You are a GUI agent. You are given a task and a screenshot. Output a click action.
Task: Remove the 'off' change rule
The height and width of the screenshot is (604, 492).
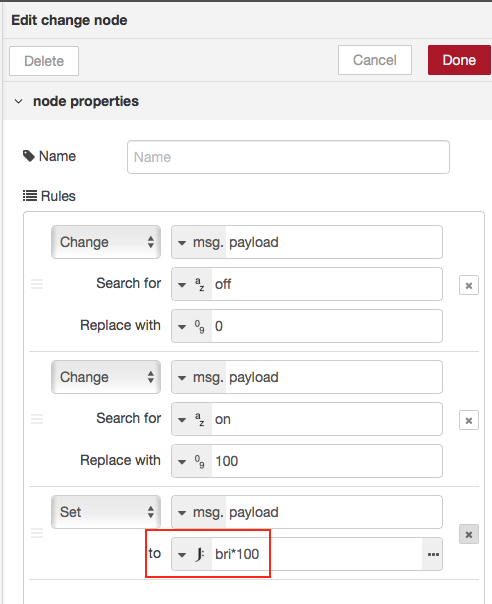point(468,285)
